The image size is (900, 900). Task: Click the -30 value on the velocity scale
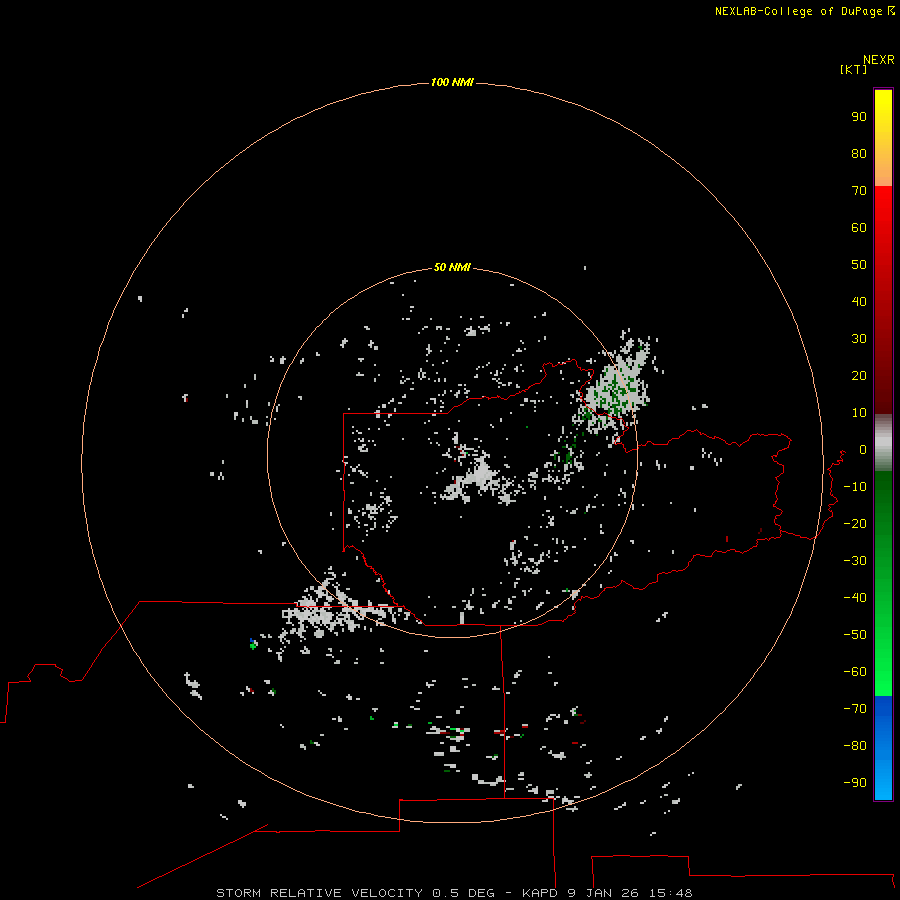point(855,561)
